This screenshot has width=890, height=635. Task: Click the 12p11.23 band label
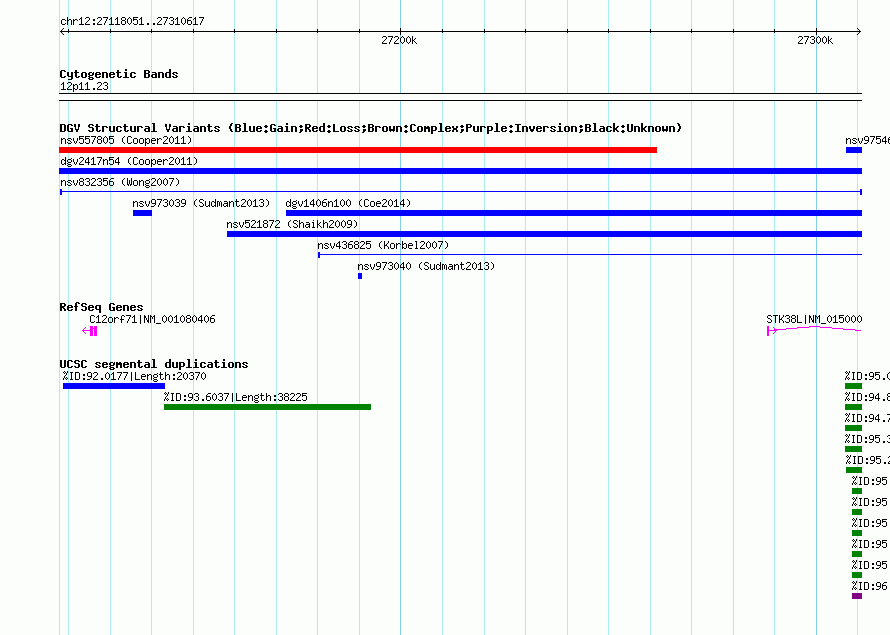[84, 86]
